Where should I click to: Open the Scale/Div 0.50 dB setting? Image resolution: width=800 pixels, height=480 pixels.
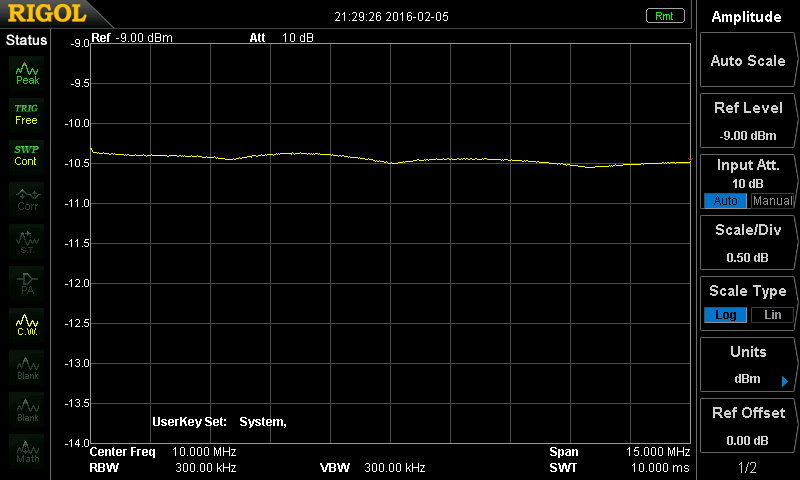point(748,243)
